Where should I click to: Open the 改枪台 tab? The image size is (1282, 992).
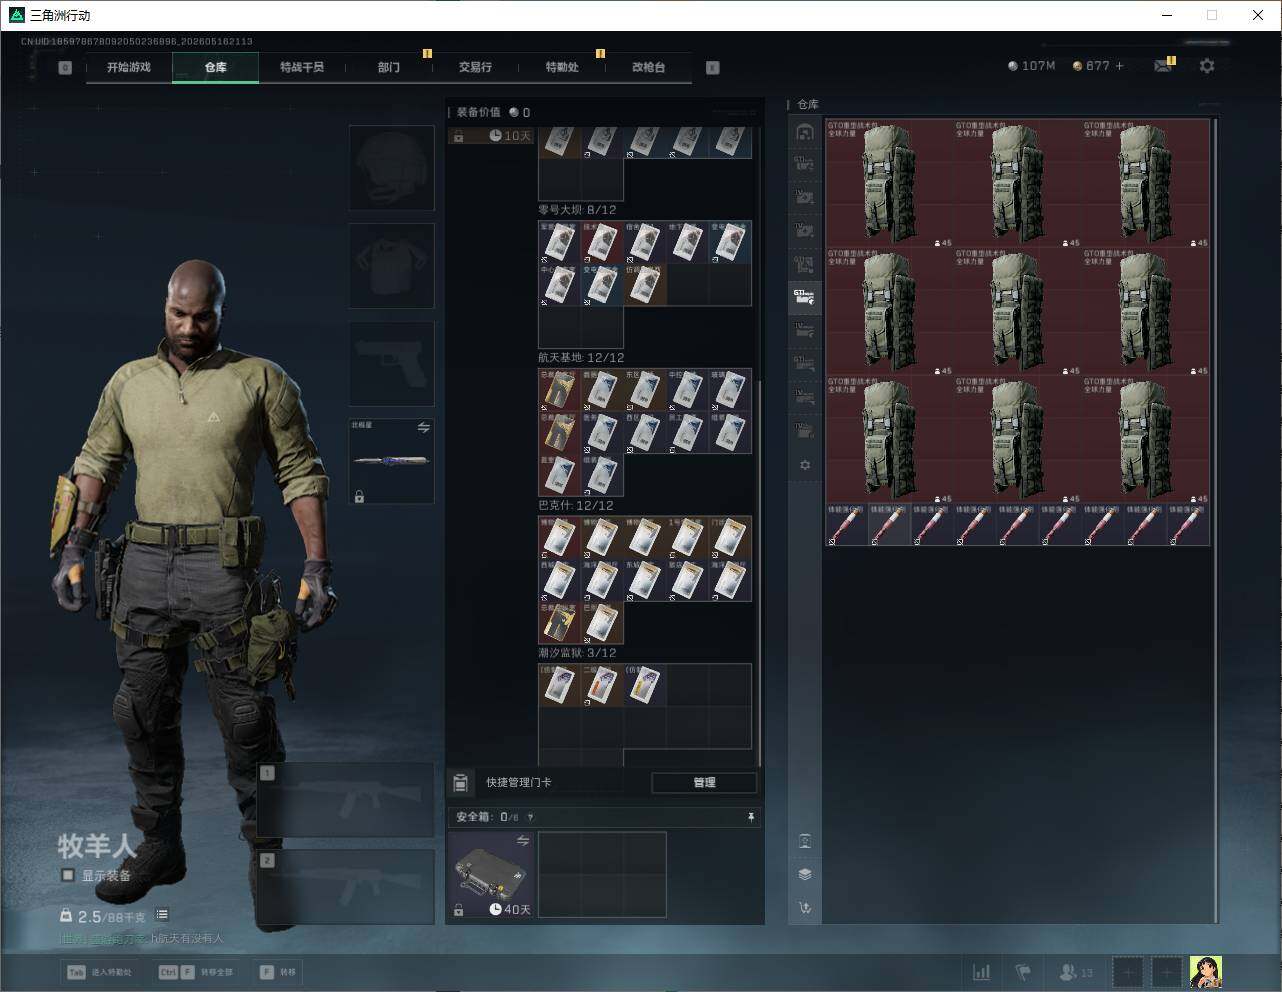(648, 67)
